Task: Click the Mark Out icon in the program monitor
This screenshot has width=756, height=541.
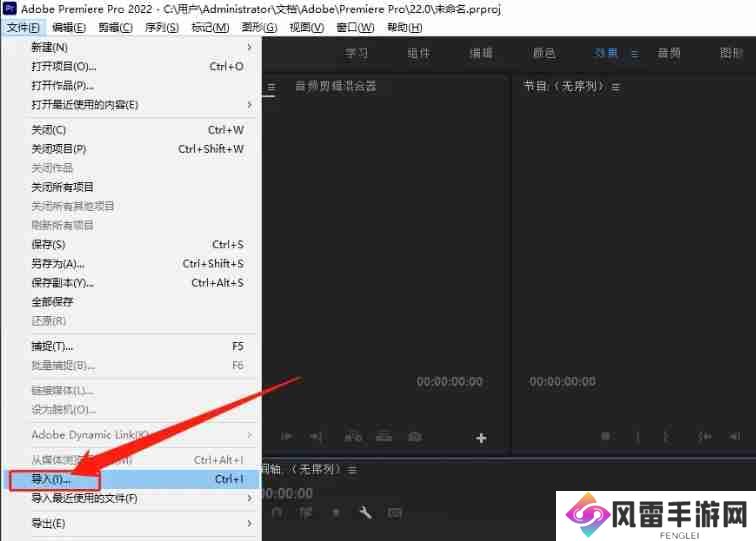Action: [x=666, y=436]
